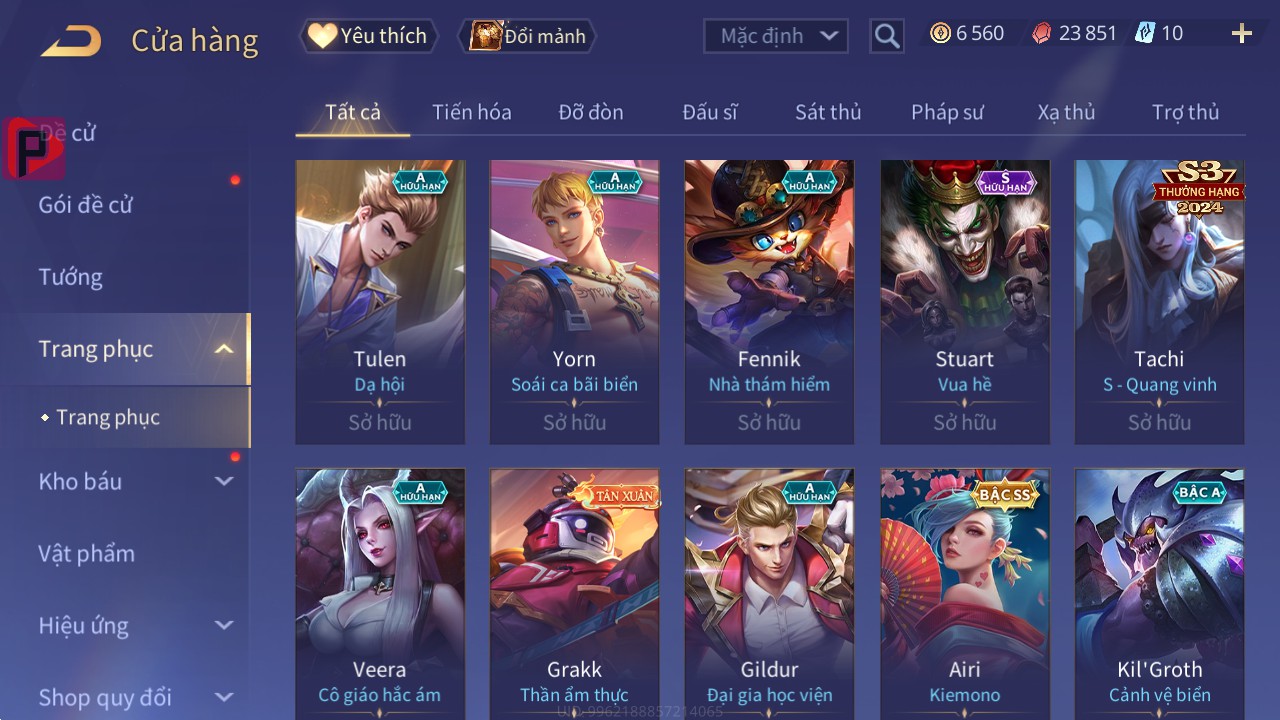Tap the plus icon to add currency
1280x720 pixels.
tap(1242, 34)
